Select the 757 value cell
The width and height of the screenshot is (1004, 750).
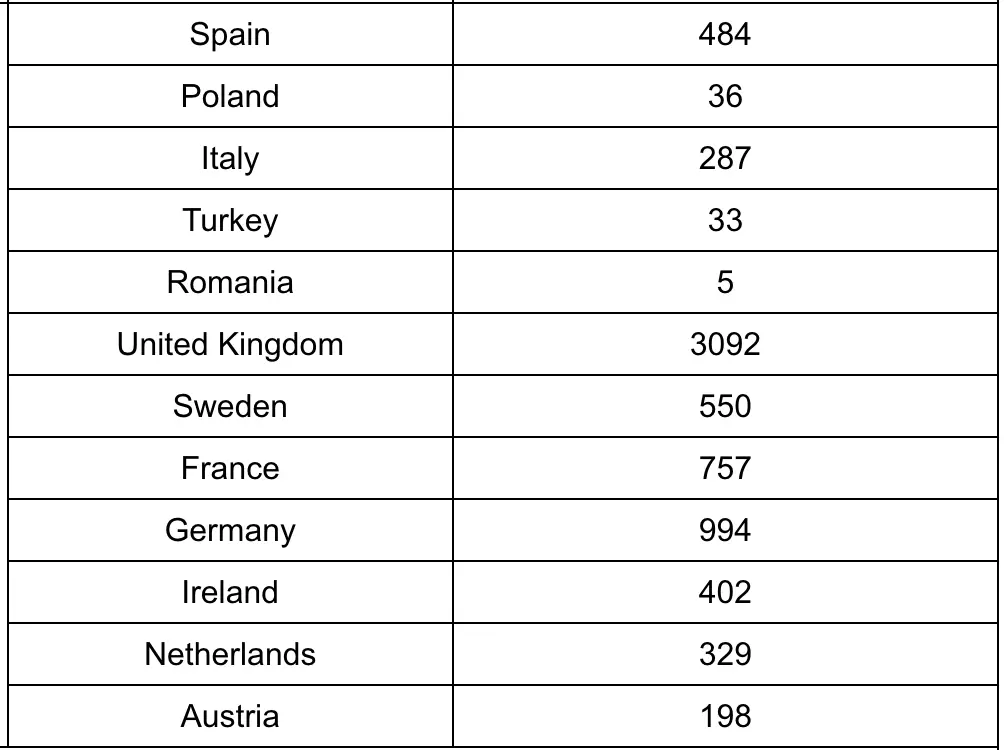(x=725, y=469)
